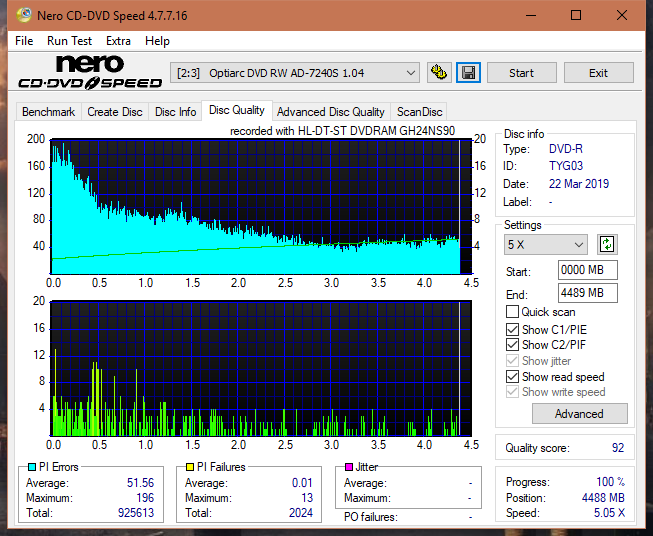Image resolution: width=653 pixels, height=536 pixels.
Task: Open the drive selection dropdown
Action: [294, 73]
